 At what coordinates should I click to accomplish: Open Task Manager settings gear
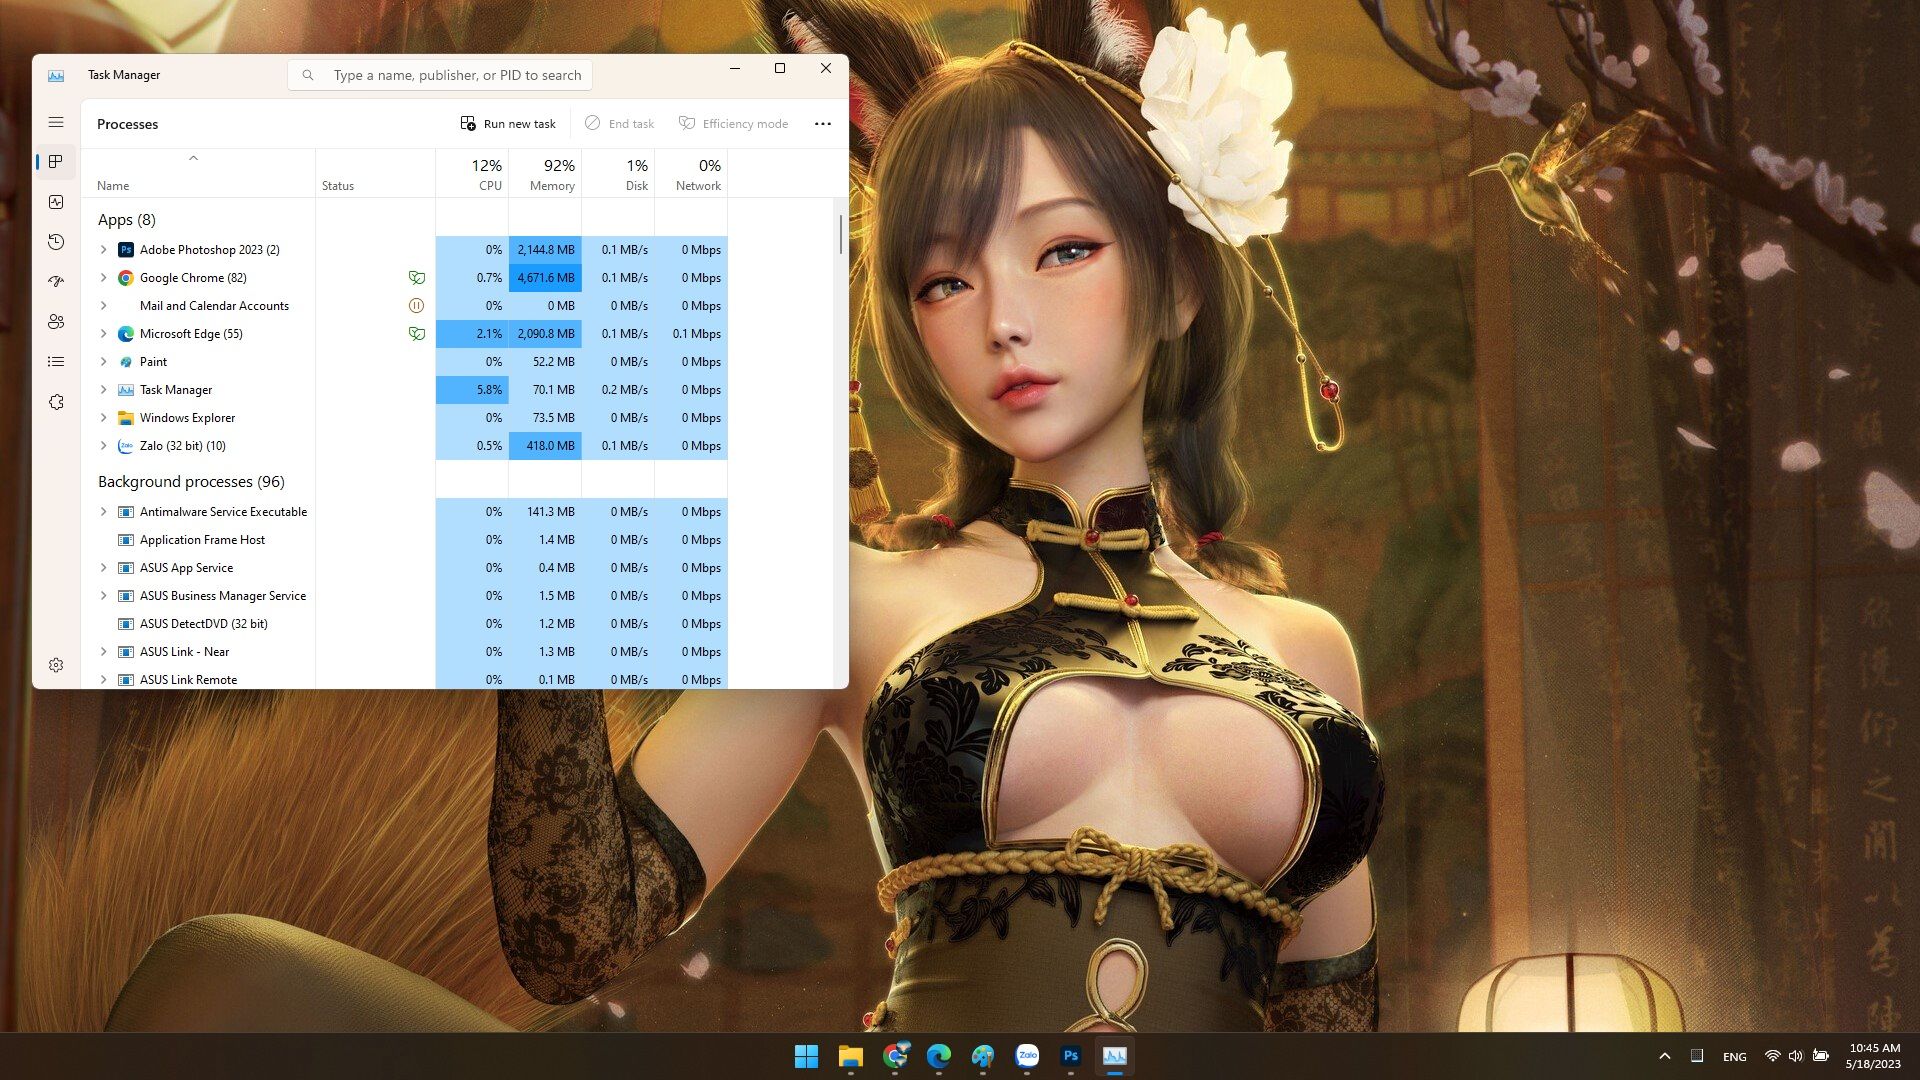(56, 665)
